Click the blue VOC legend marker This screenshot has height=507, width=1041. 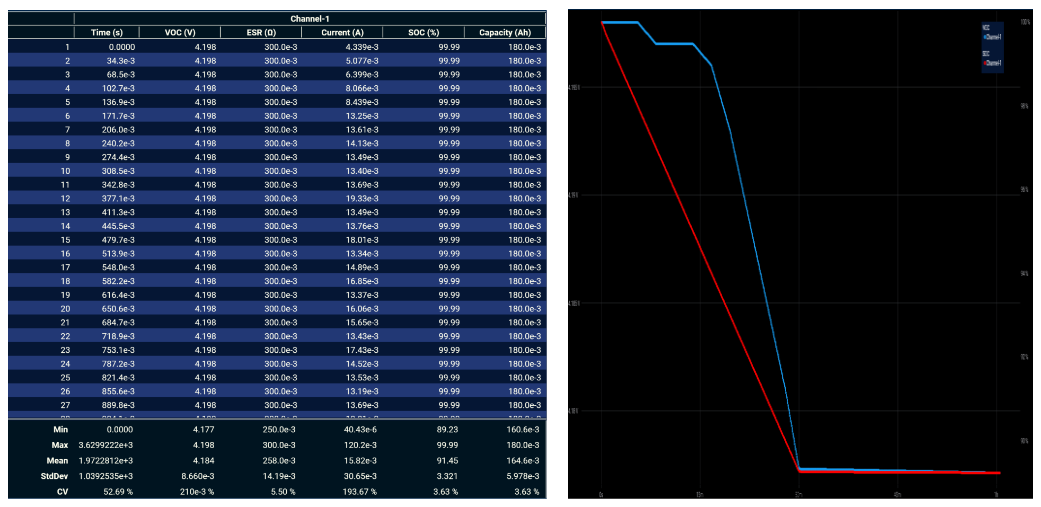click(x=984, y=36)
